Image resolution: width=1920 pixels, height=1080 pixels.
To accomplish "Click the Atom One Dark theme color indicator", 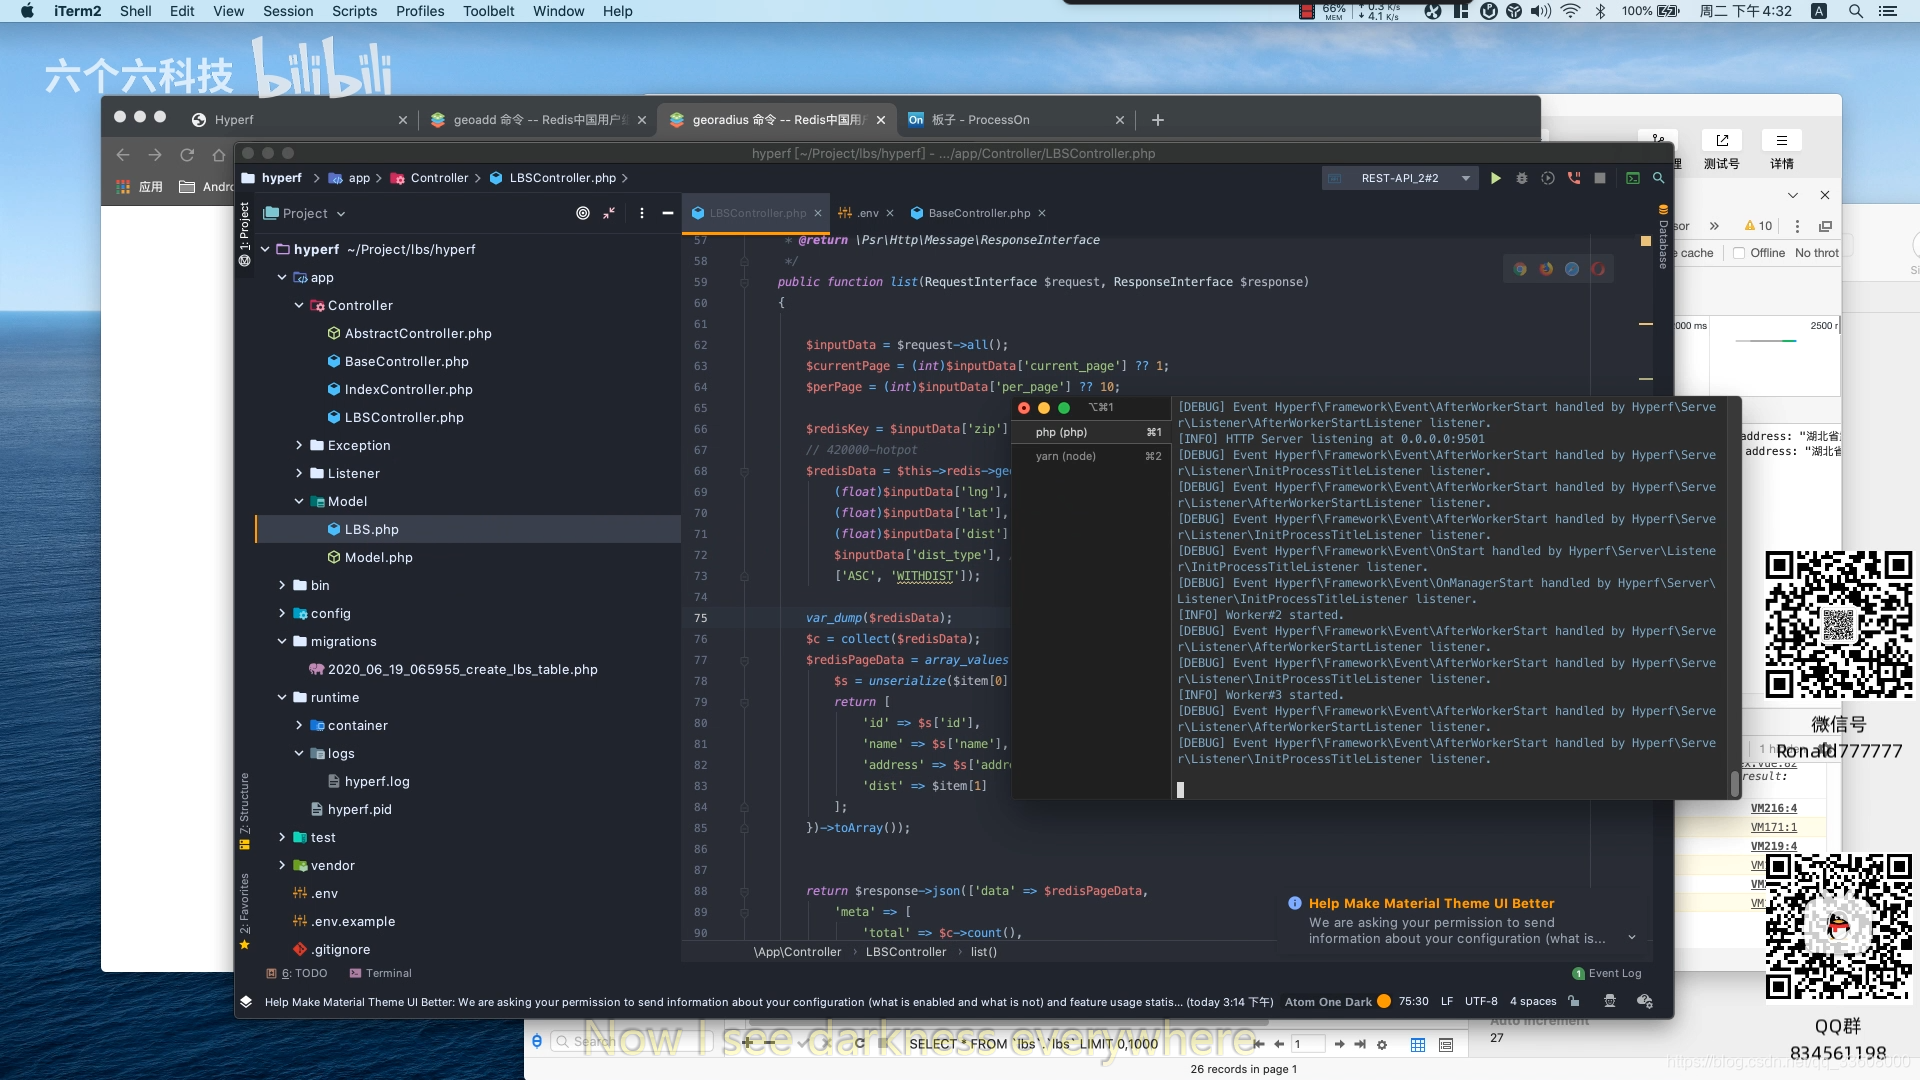I will click(1384, 1001).
